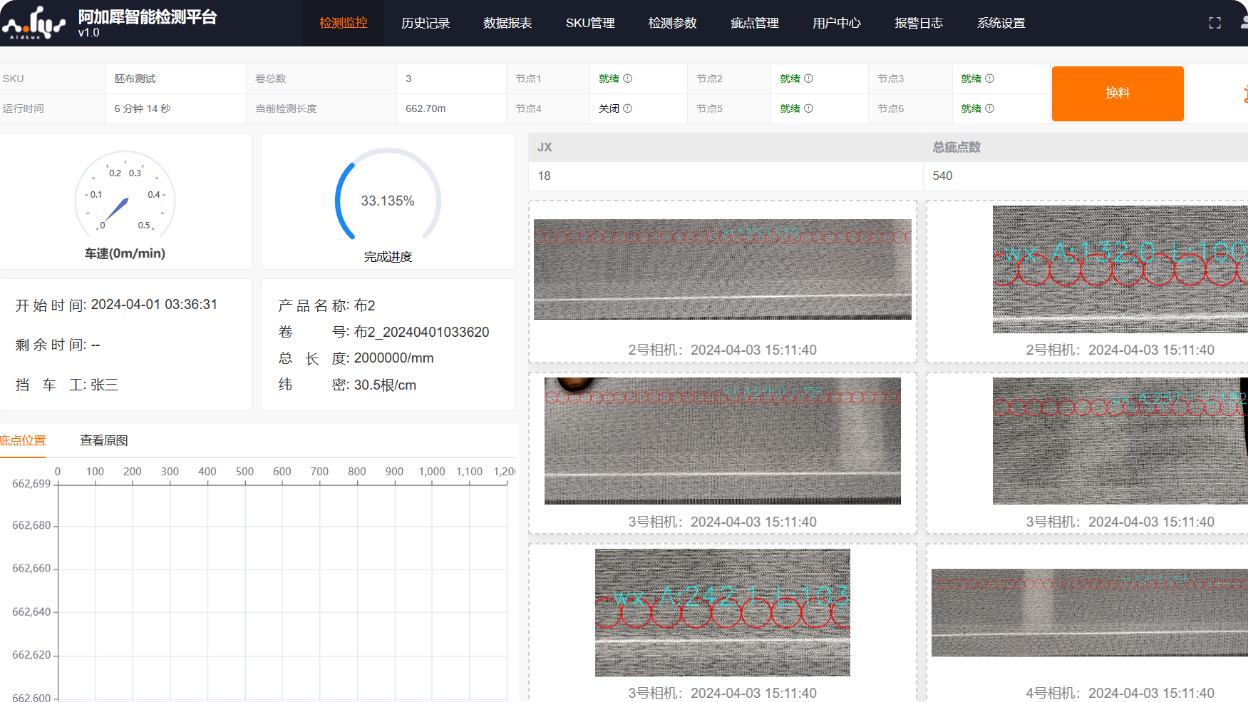Click the 阿加犀 platform logo
The height and width of the screenshot is (702, 1248).
point(34,23)
